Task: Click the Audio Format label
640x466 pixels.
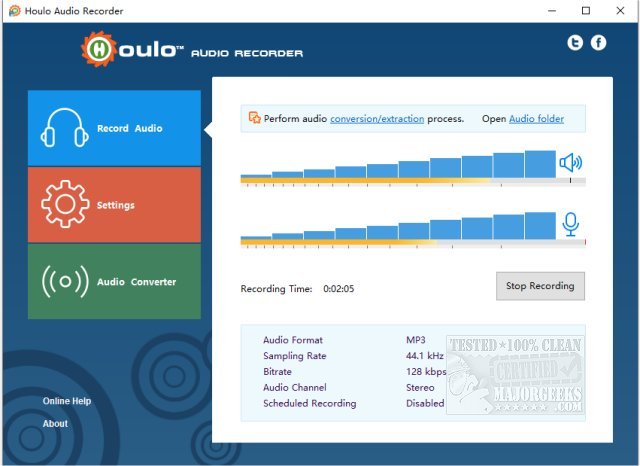Action: [293, 340]
